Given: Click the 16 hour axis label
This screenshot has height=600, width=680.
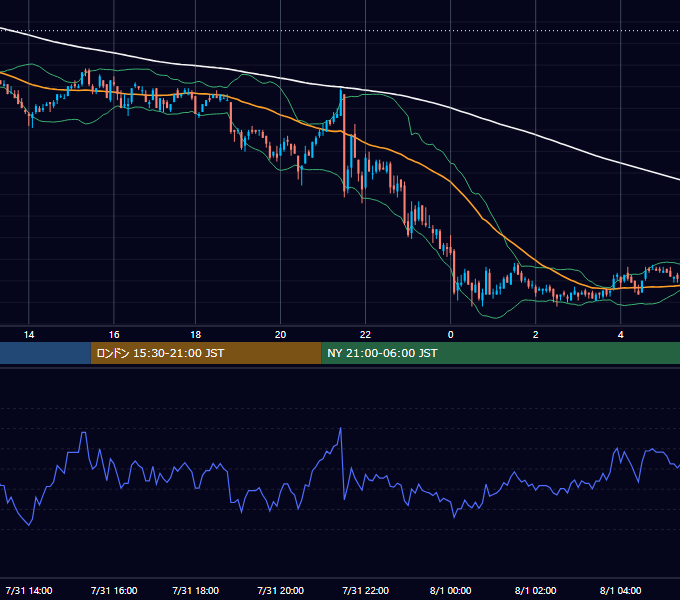Looking at the screenshot, I should (114, 335).
